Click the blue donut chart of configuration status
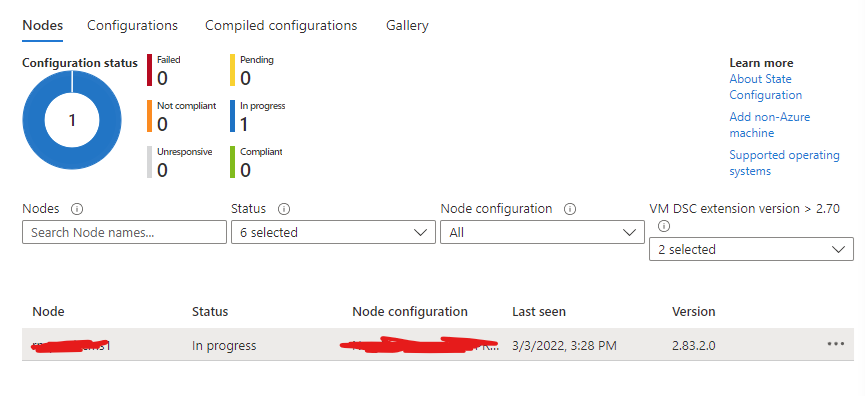 click(x=72, y=120)
